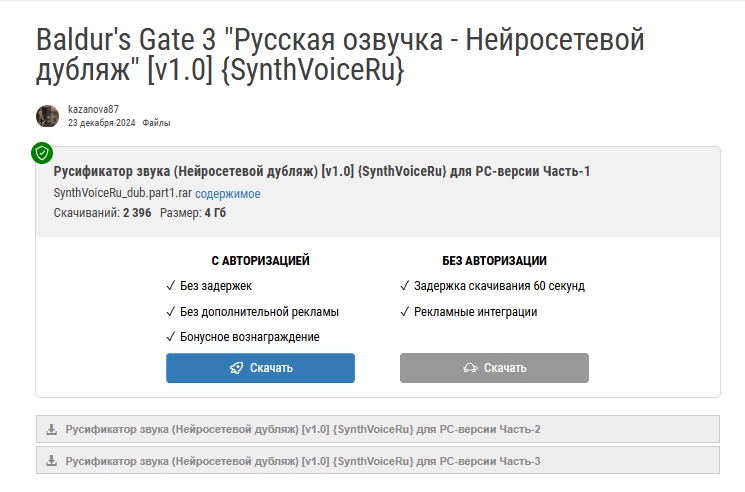Expand the Часть-2 file row title
This screenshot has height=492, width=745.
click(x=303, y=430)
